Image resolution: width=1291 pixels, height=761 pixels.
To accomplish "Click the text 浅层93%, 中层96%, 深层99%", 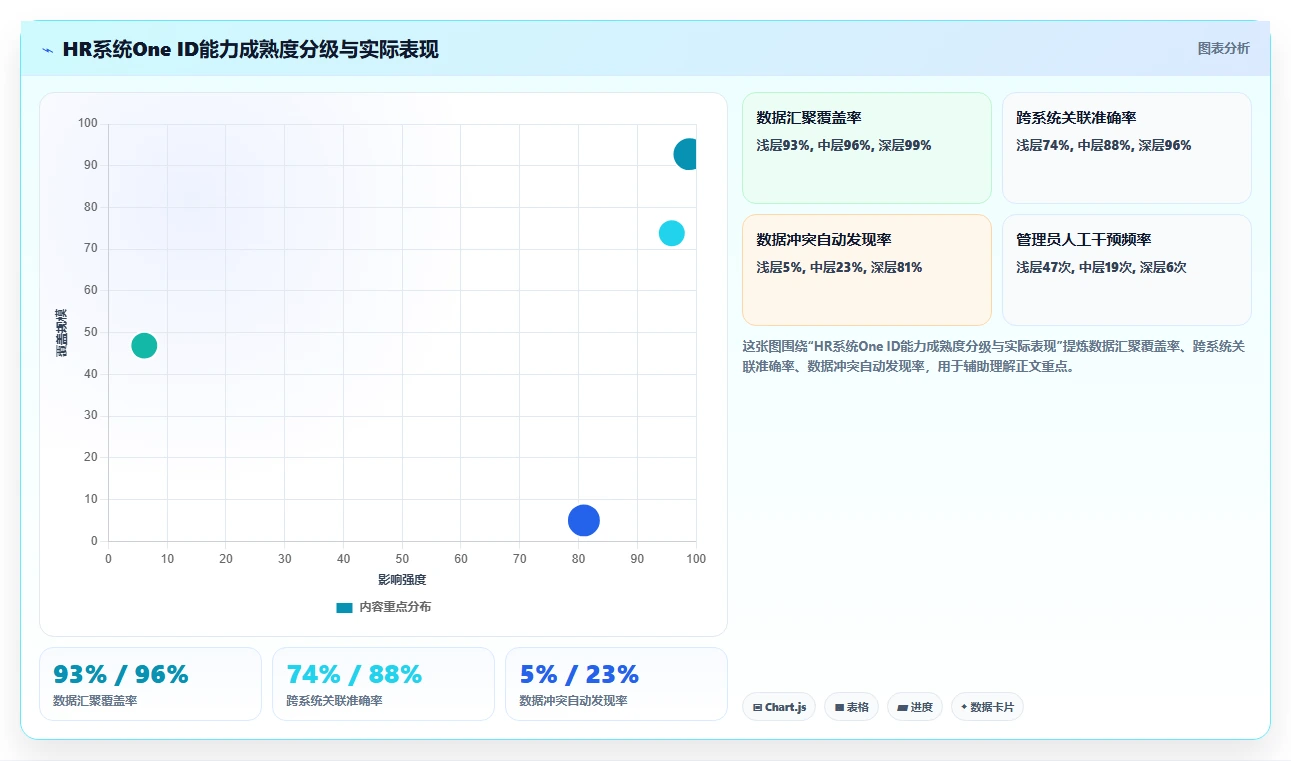I will point(844,146).
